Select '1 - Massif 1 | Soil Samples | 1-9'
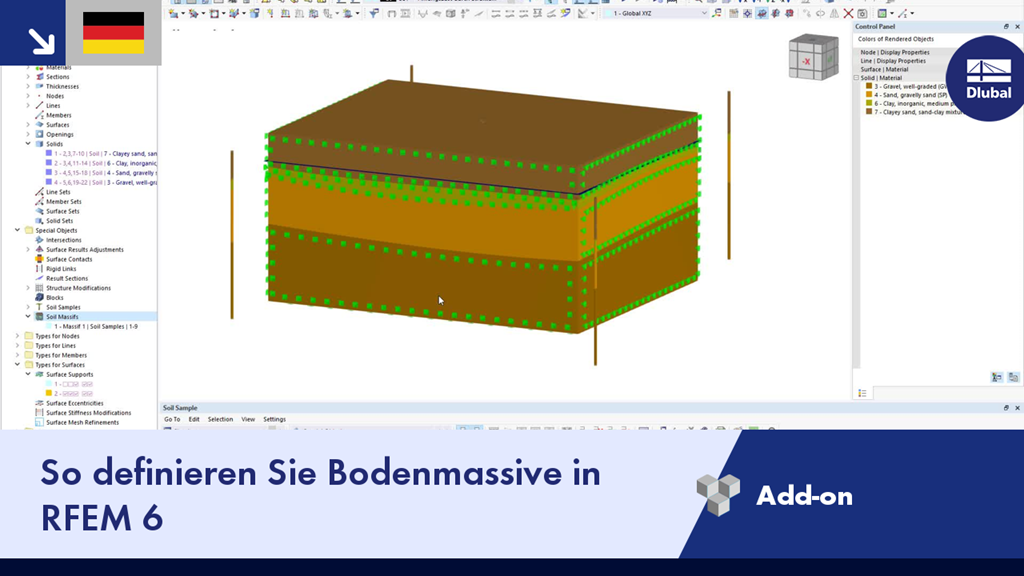This screenshot has height=576, width=1024. click(x=96, y=327)
